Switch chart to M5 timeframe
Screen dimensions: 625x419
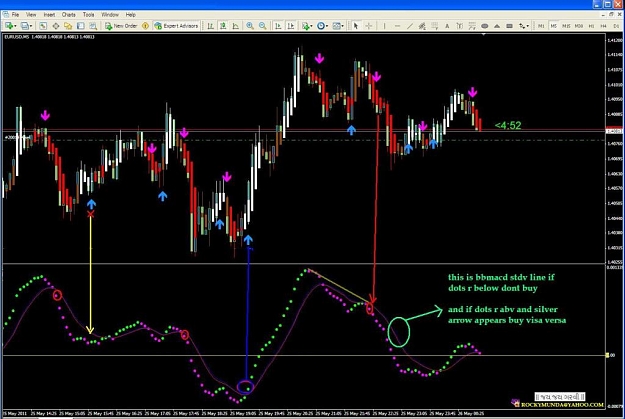click(x=554, y=26)
